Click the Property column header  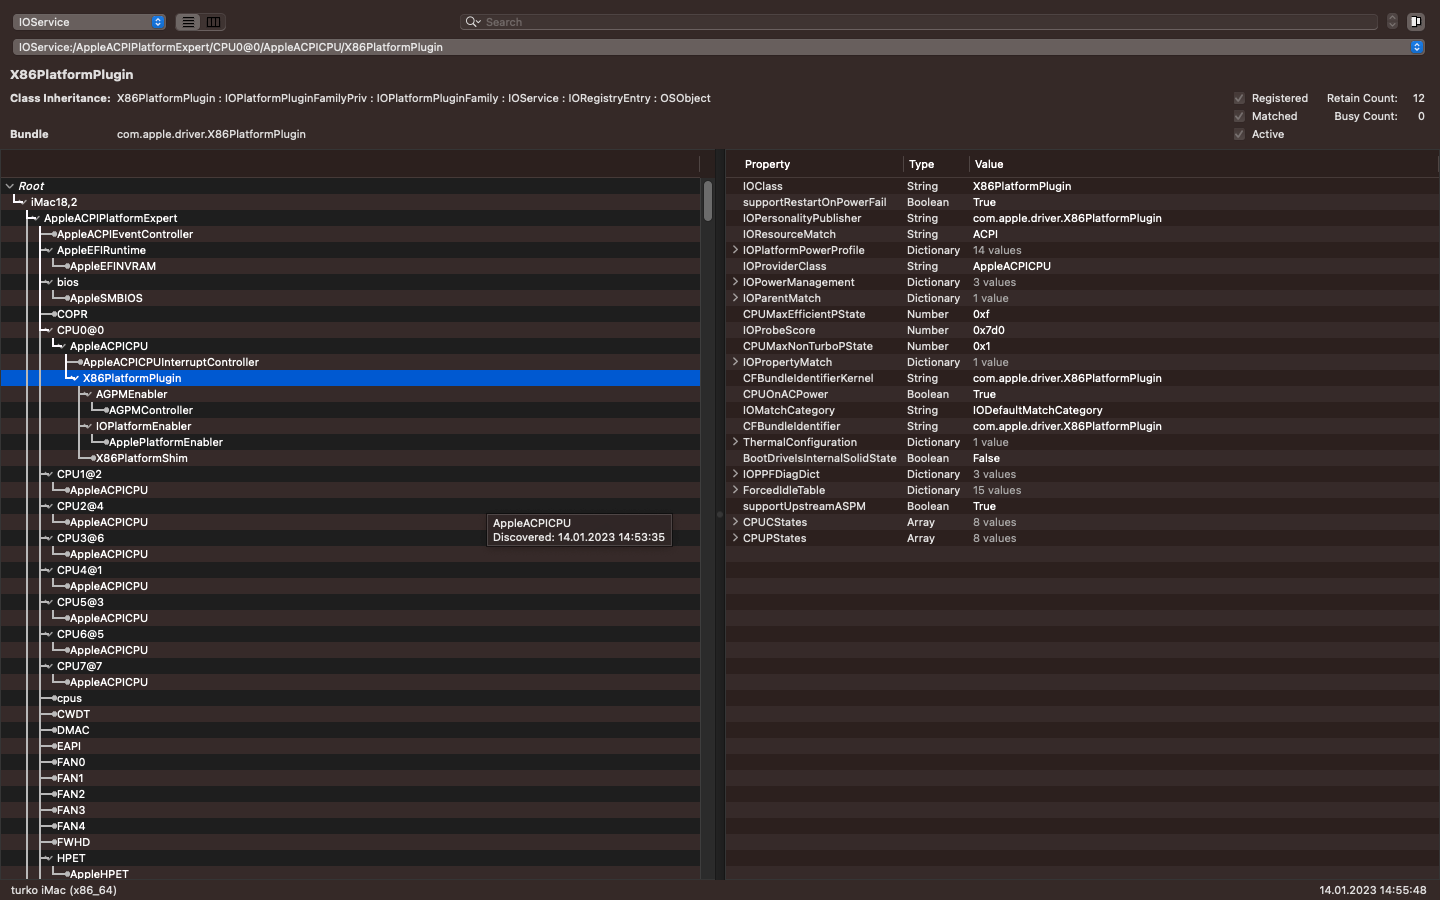(767, 164)
